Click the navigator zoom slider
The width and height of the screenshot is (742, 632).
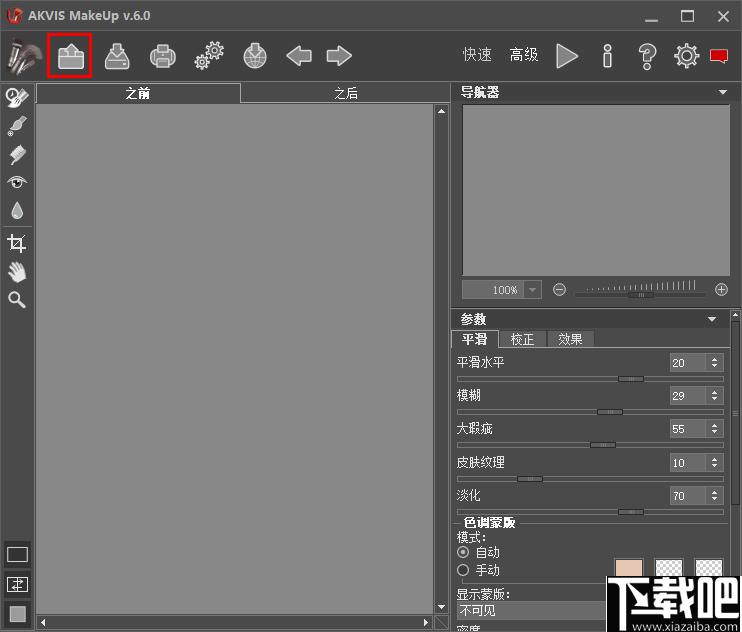641,295
